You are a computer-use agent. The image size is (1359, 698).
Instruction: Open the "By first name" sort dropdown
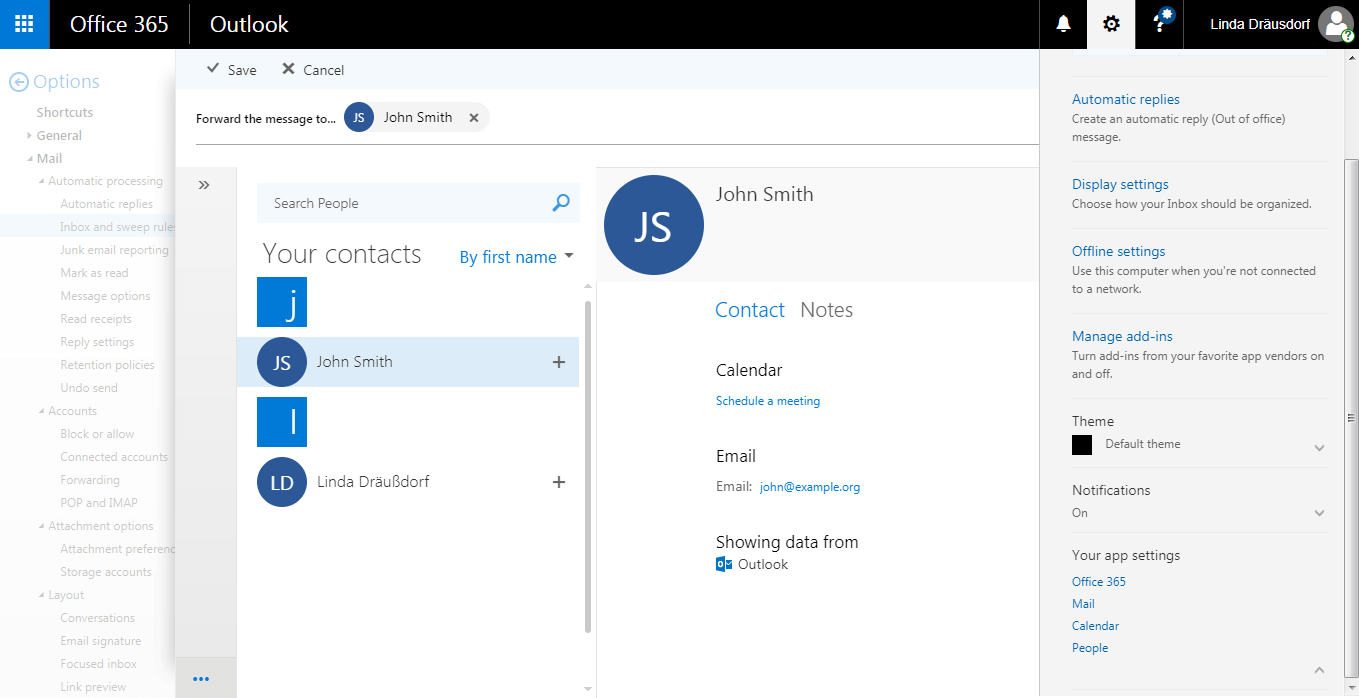click(x=516, y=257)
